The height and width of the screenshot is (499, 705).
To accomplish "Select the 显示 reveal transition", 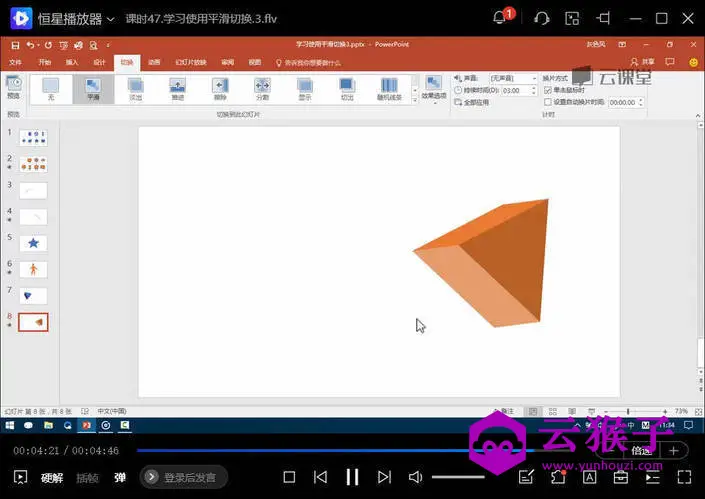I will coord(304,89).
